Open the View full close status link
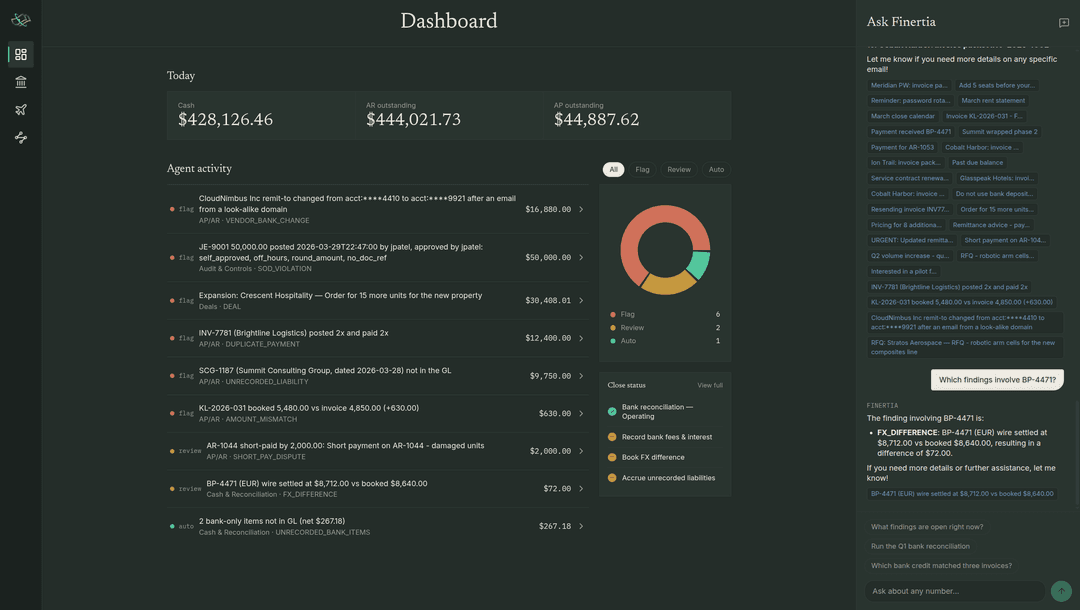Image resolution: width=1080 pixels, height=610 pixels. (x=709, y=386)
